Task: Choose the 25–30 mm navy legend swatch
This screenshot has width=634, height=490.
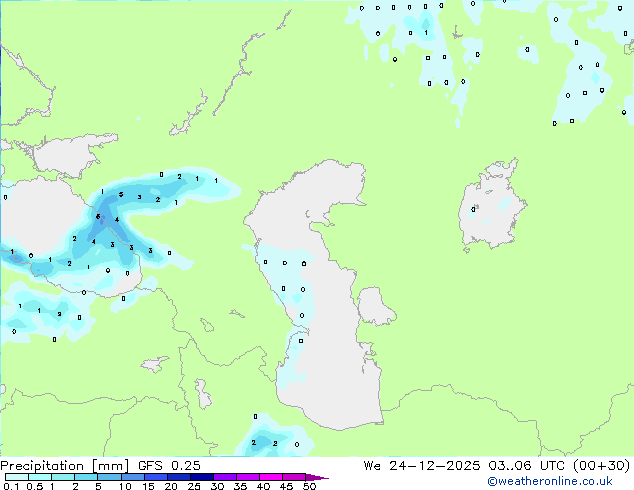Action: [x=201, y=477]
